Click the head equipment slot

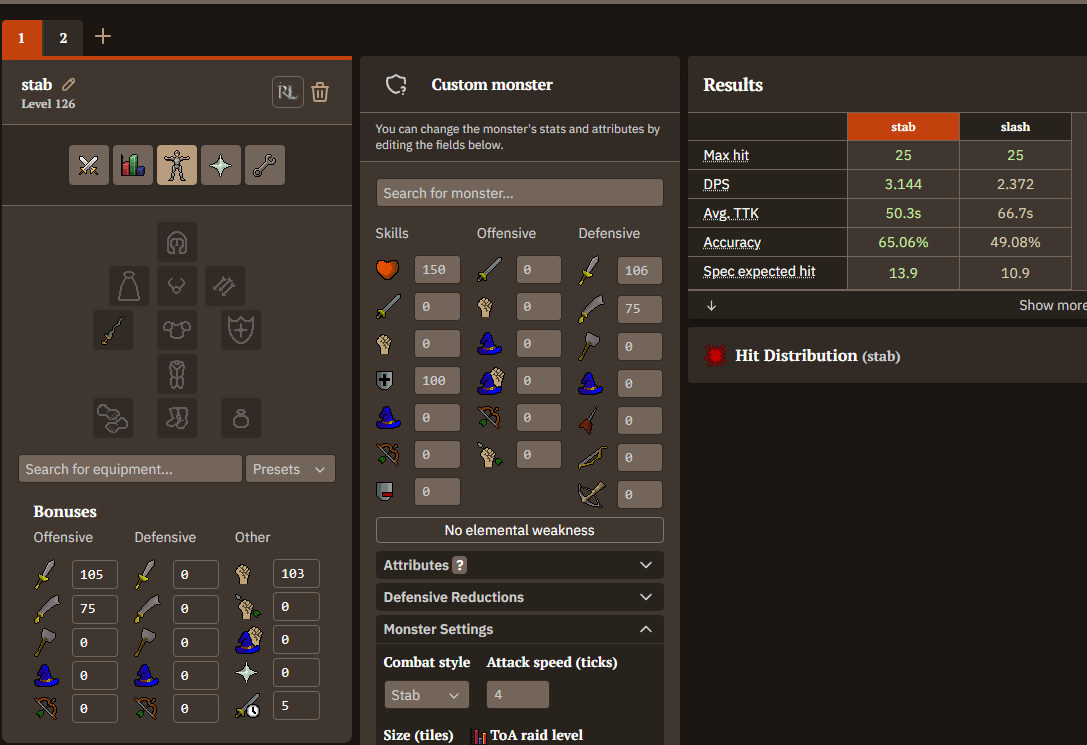(177, 243)
